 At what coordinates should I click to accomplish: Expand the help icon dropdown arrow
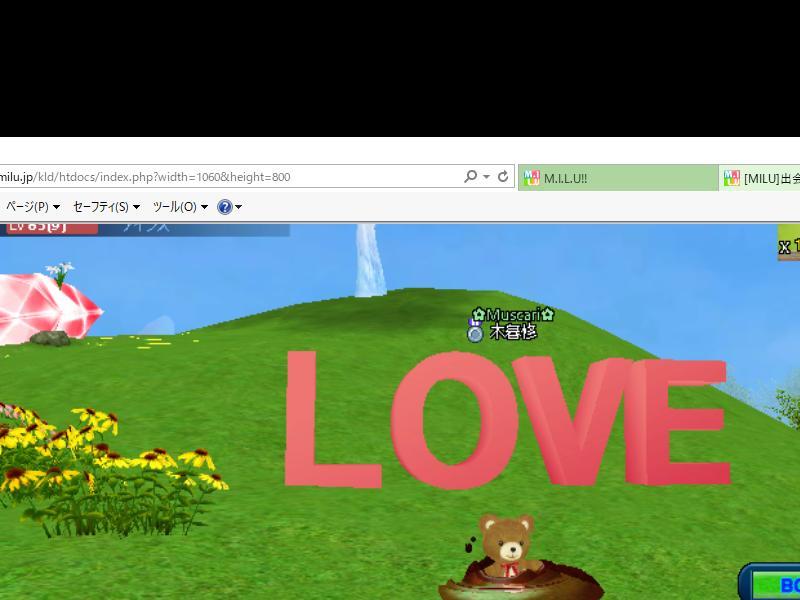pyautogui.click(x=238, y=207)
